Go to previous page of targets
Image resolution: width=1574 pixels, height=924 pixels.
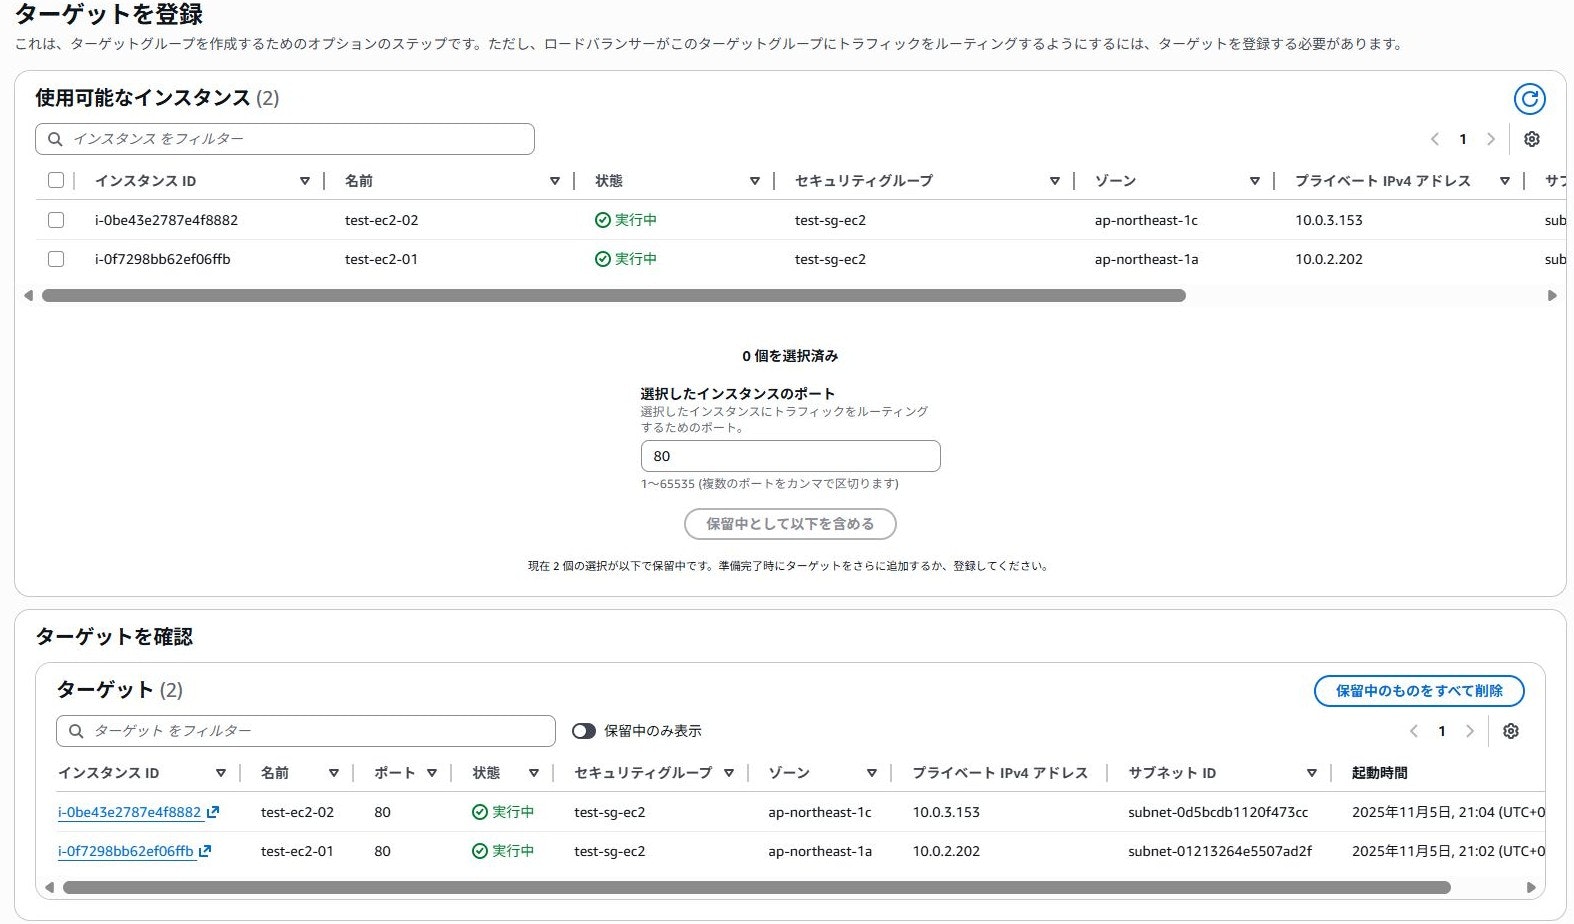pyautogui.click(x=1413, y=731)
